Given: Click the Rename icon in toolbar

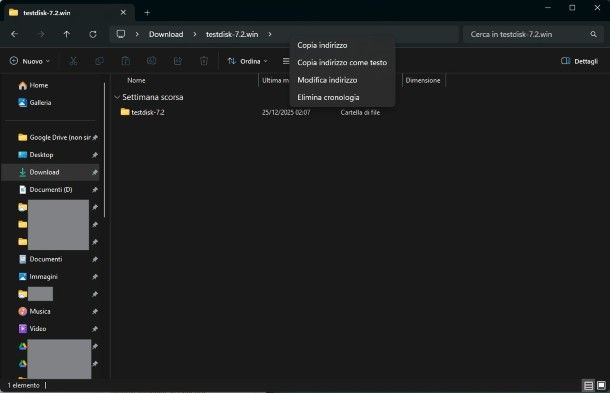Looking at the screenshot, I should point(152,61).
